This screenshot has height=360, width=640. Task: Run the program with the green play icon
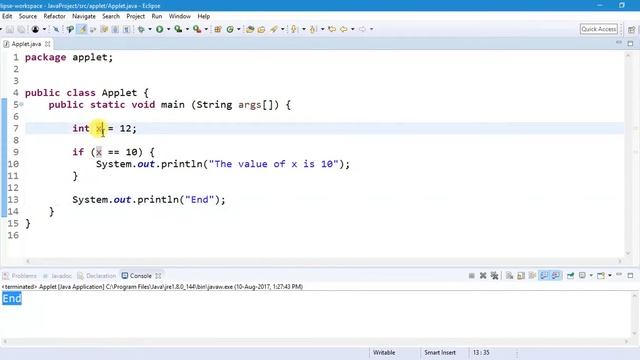(x=160, y=29)
